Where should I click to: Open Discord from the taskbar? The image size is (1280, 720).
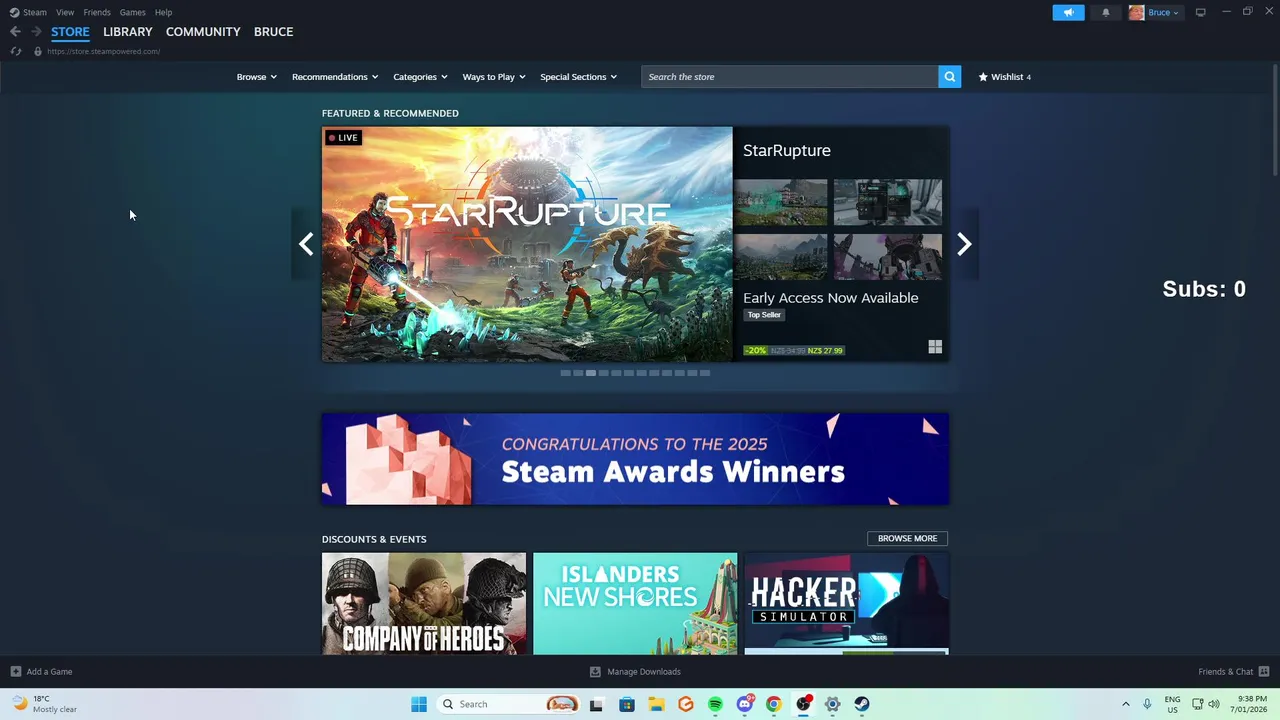745,704
